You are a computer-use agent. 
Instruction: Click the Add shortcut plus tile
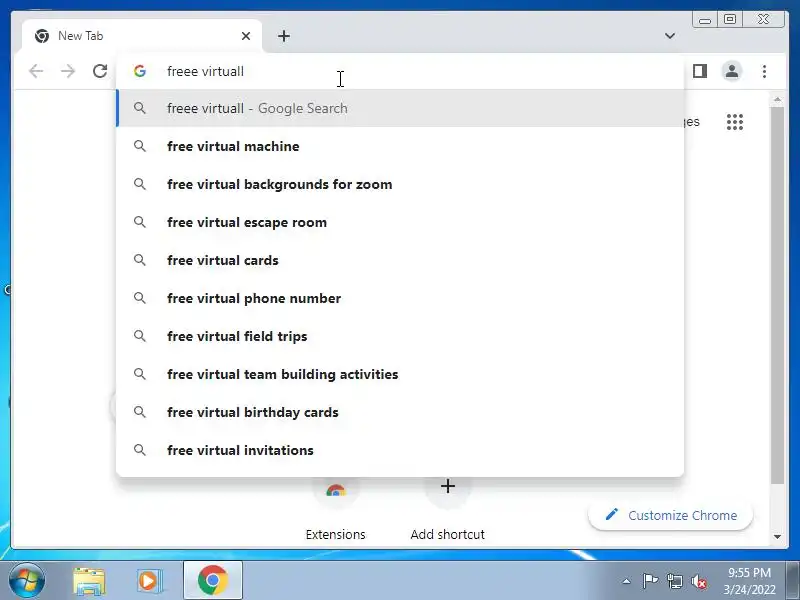pyautogui.click(x=447, y=508)
